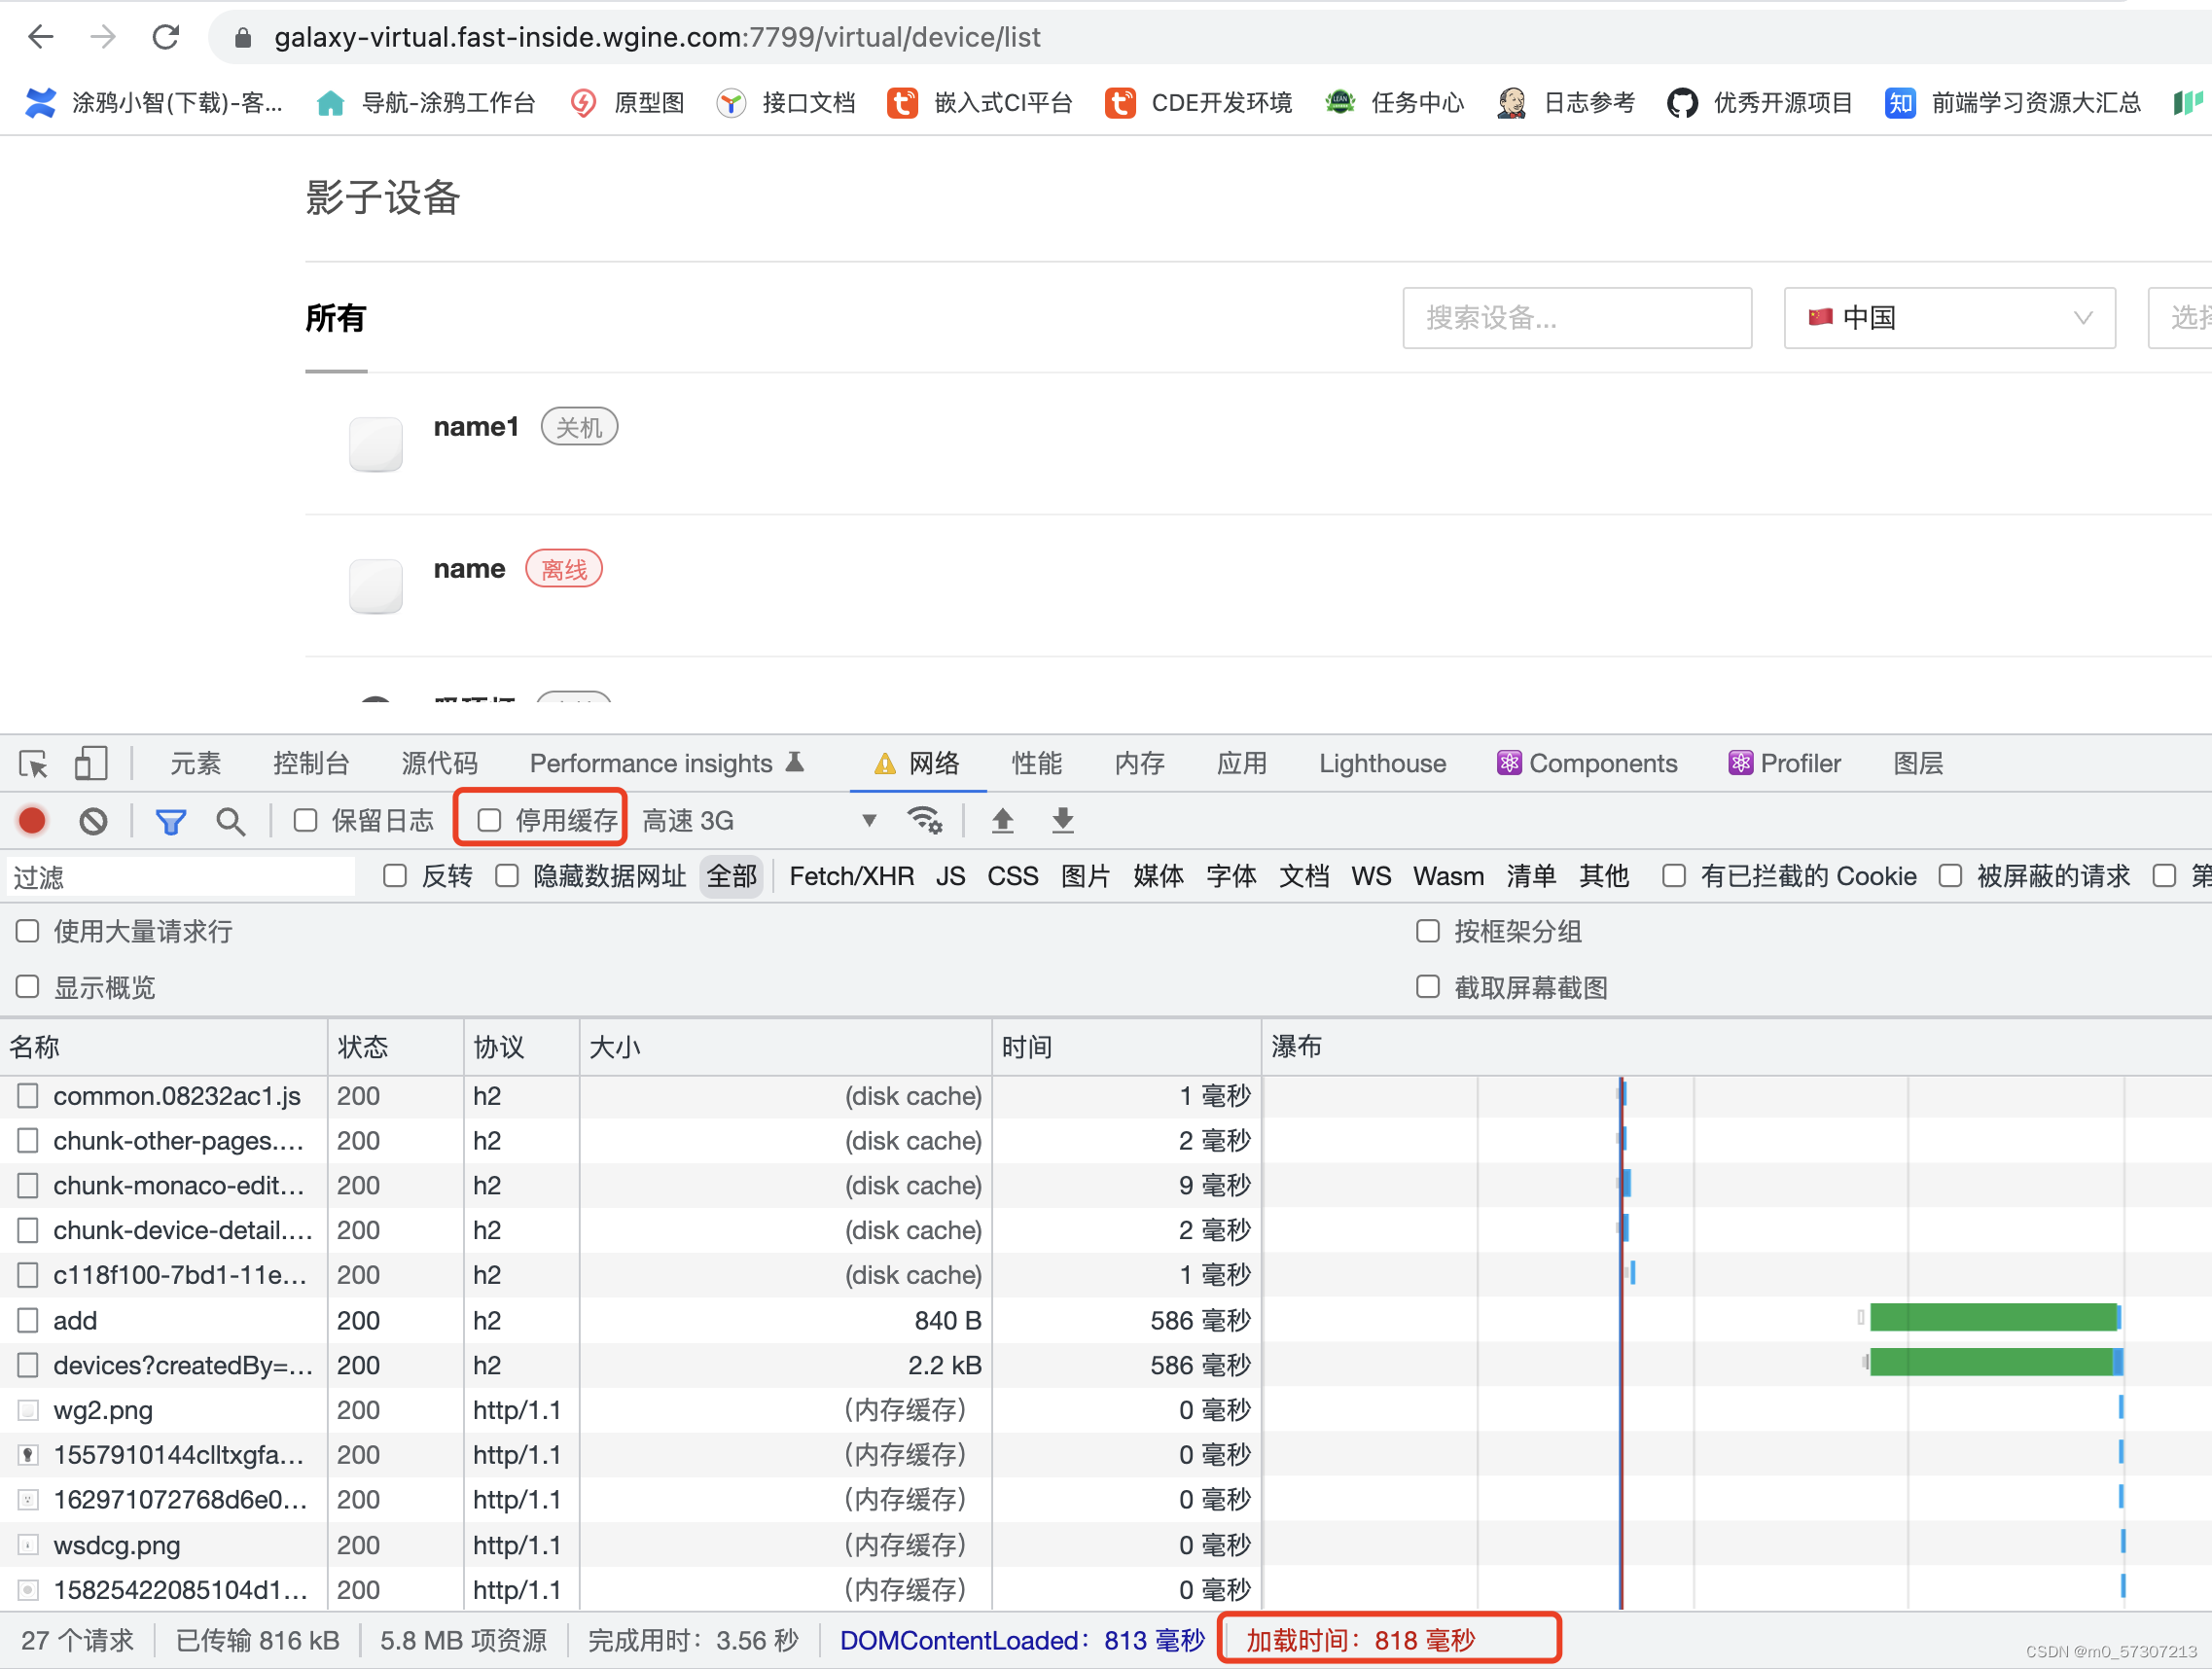Screen dimensions: 2212x1669
Task: Toggle 反转 (Invert) filter checkbox
Action: (394, 876)
